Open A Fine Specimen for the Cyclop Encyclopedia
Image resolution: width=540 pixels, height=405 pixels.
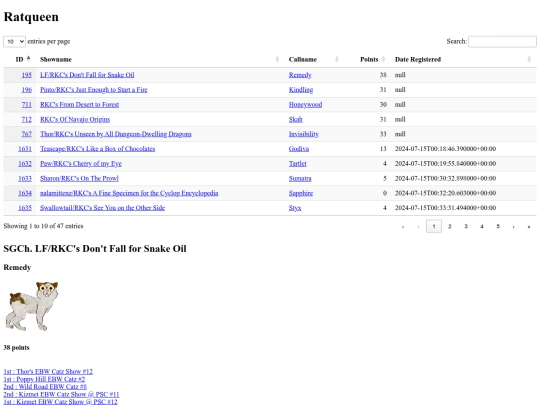pyautogui.click(x=129, y=193)
